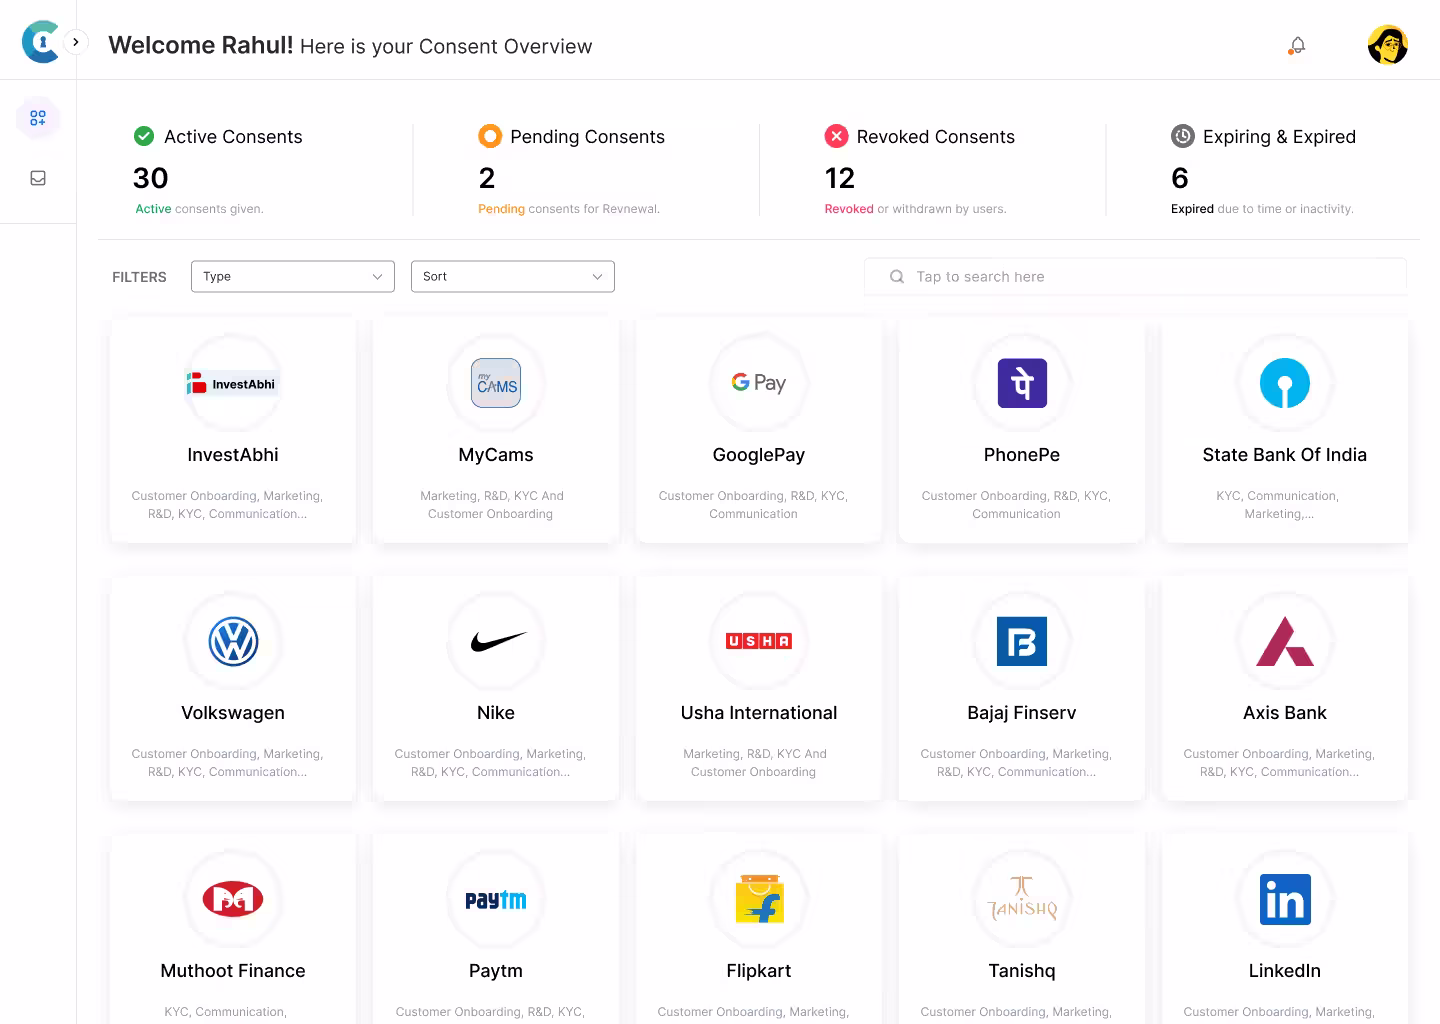Click the Tanishq logo

tap(1022, 899)
